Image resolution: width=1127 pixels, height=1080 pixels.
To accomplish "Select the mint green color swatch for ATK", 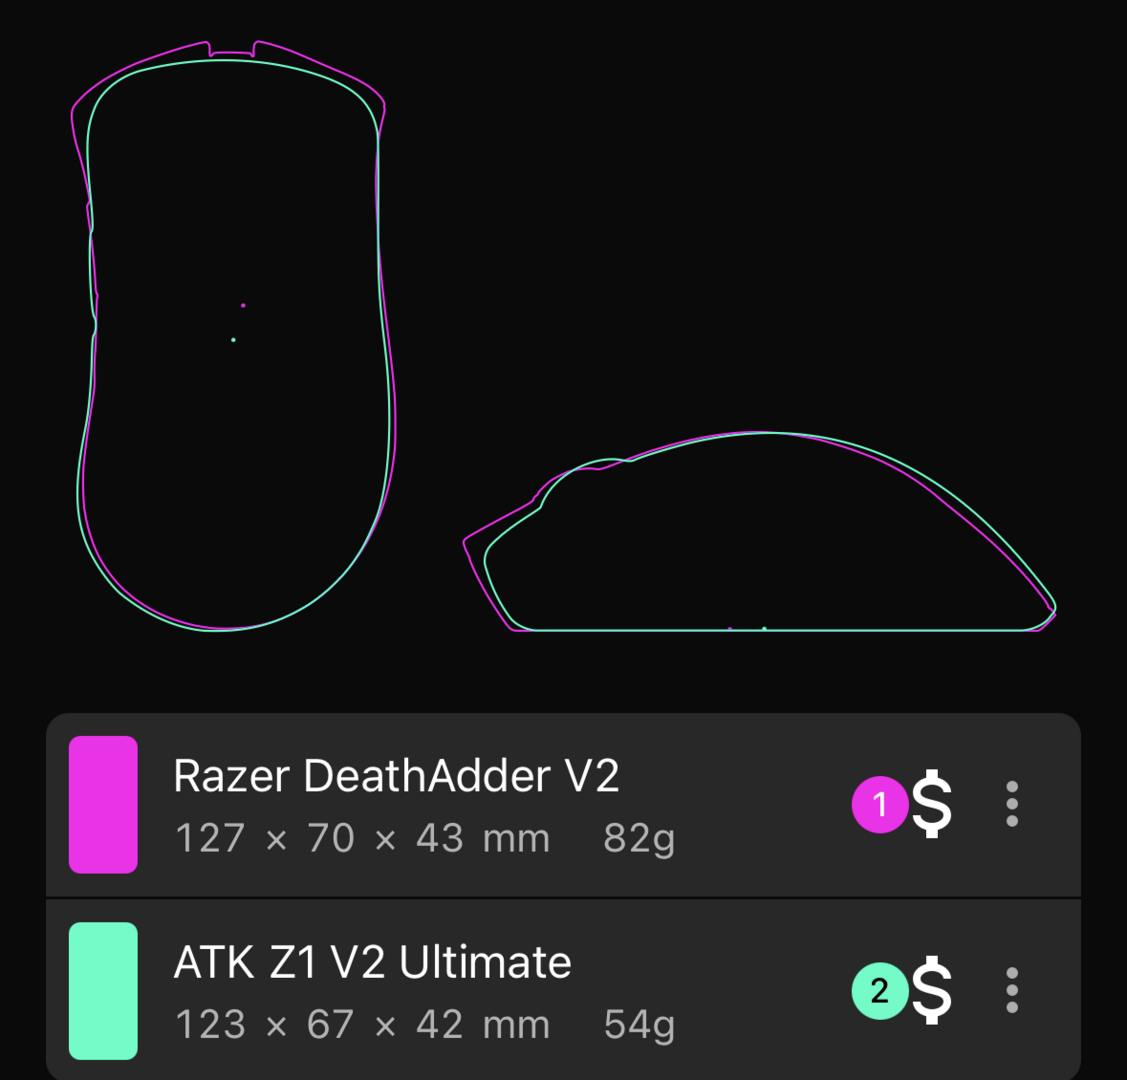I will (x=104, y=991).
